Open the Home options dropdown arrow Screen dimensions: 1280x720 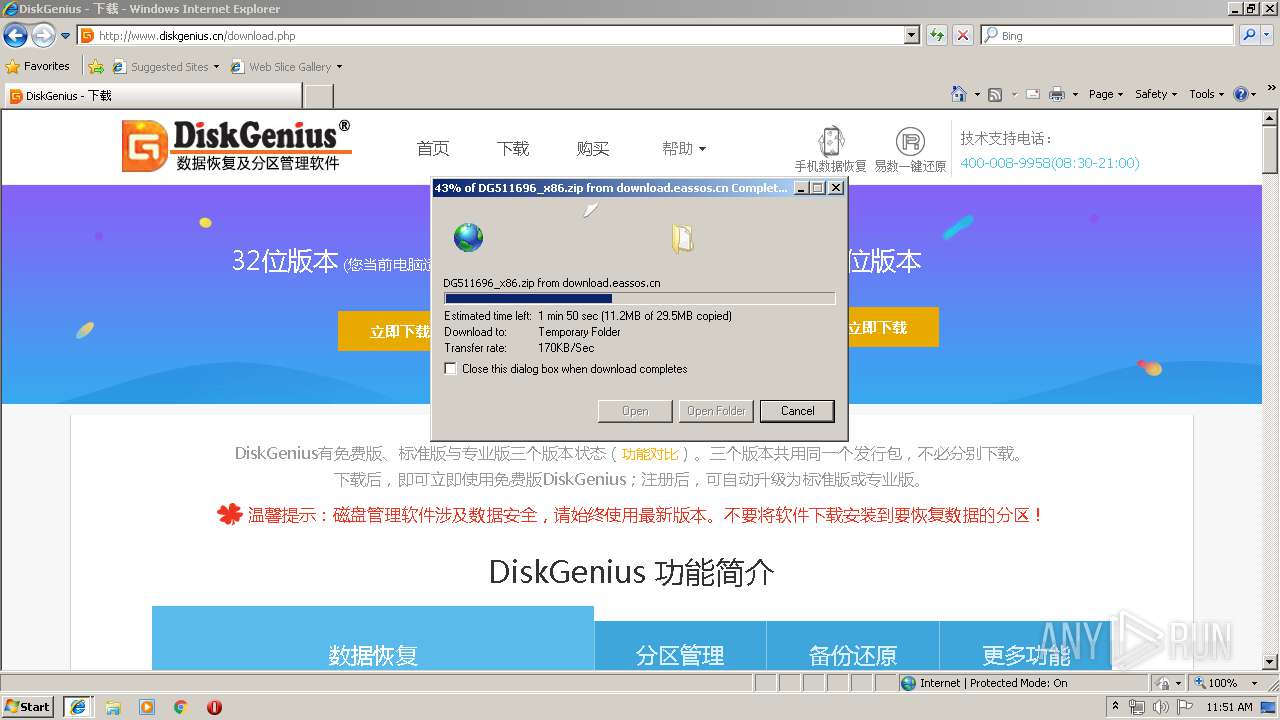click(977, 94)
